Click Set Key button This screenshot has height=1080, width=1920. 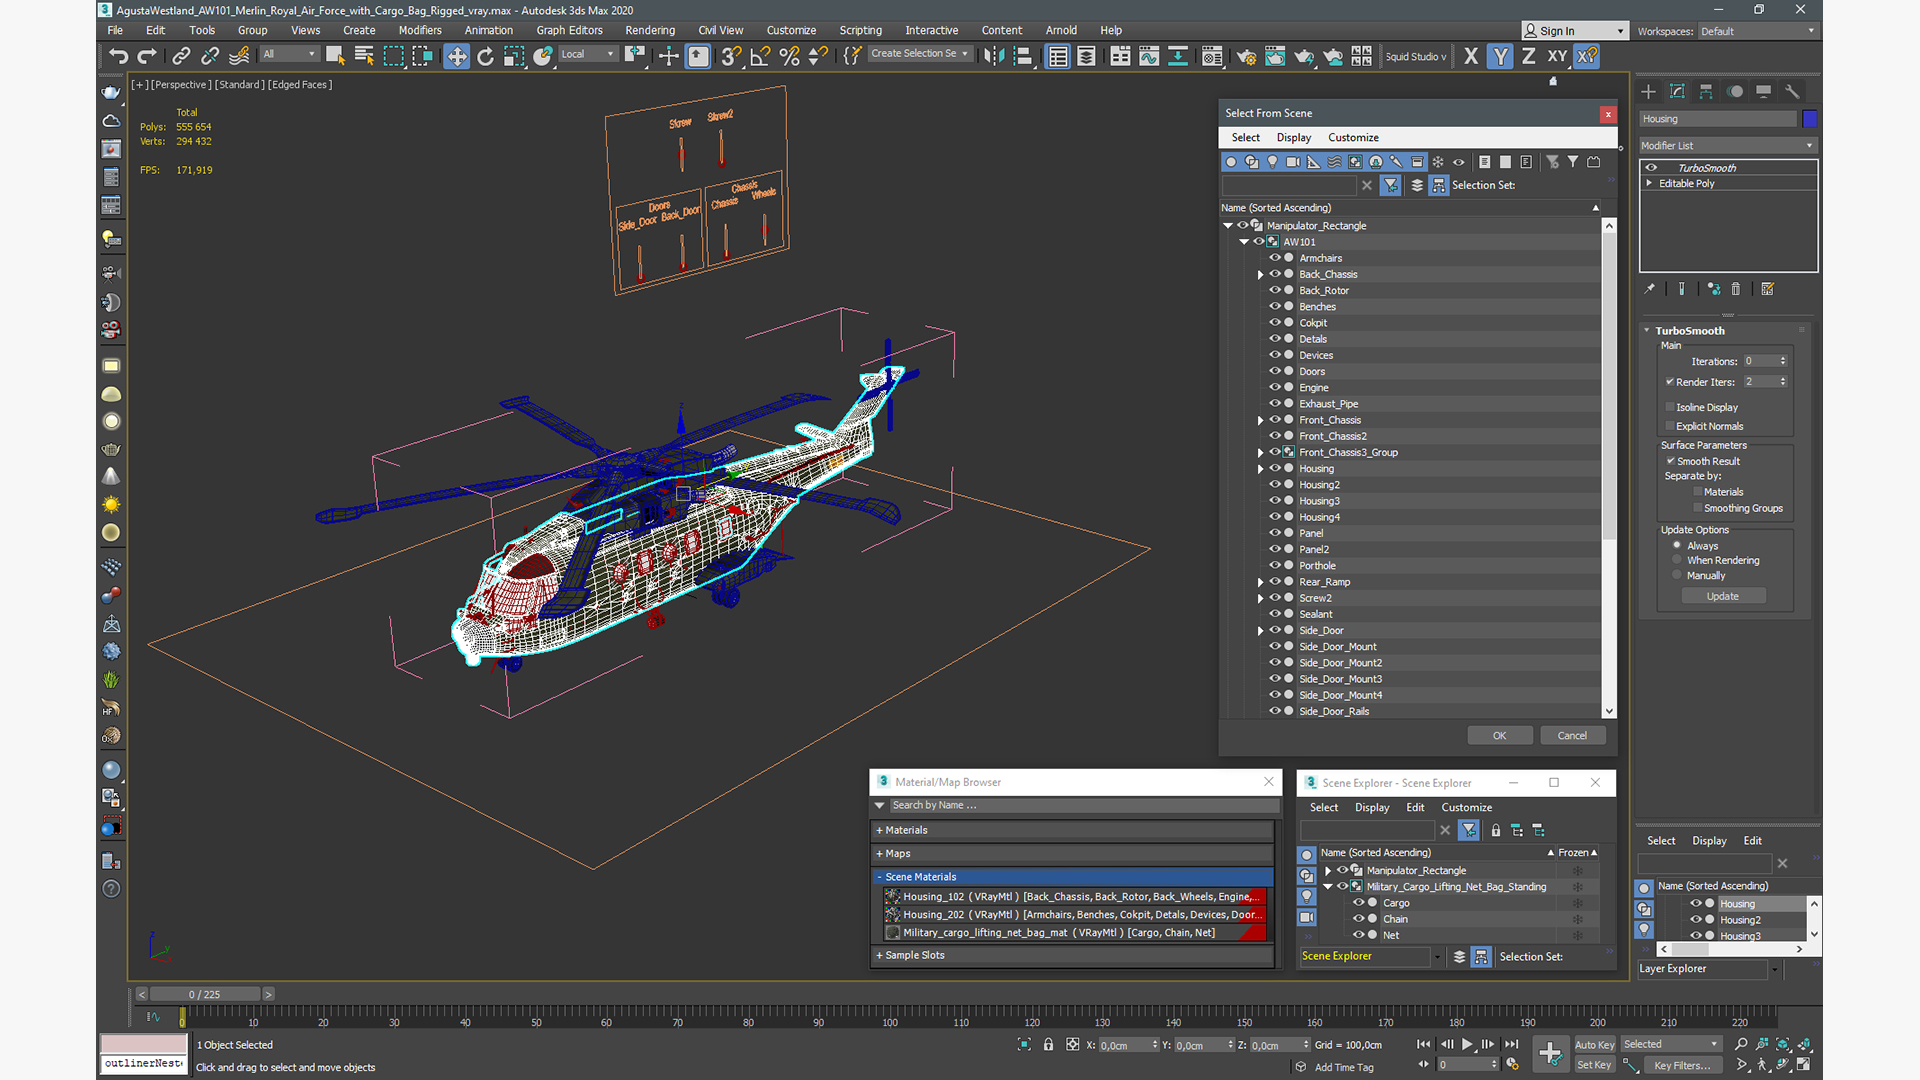(1594, 1065)
